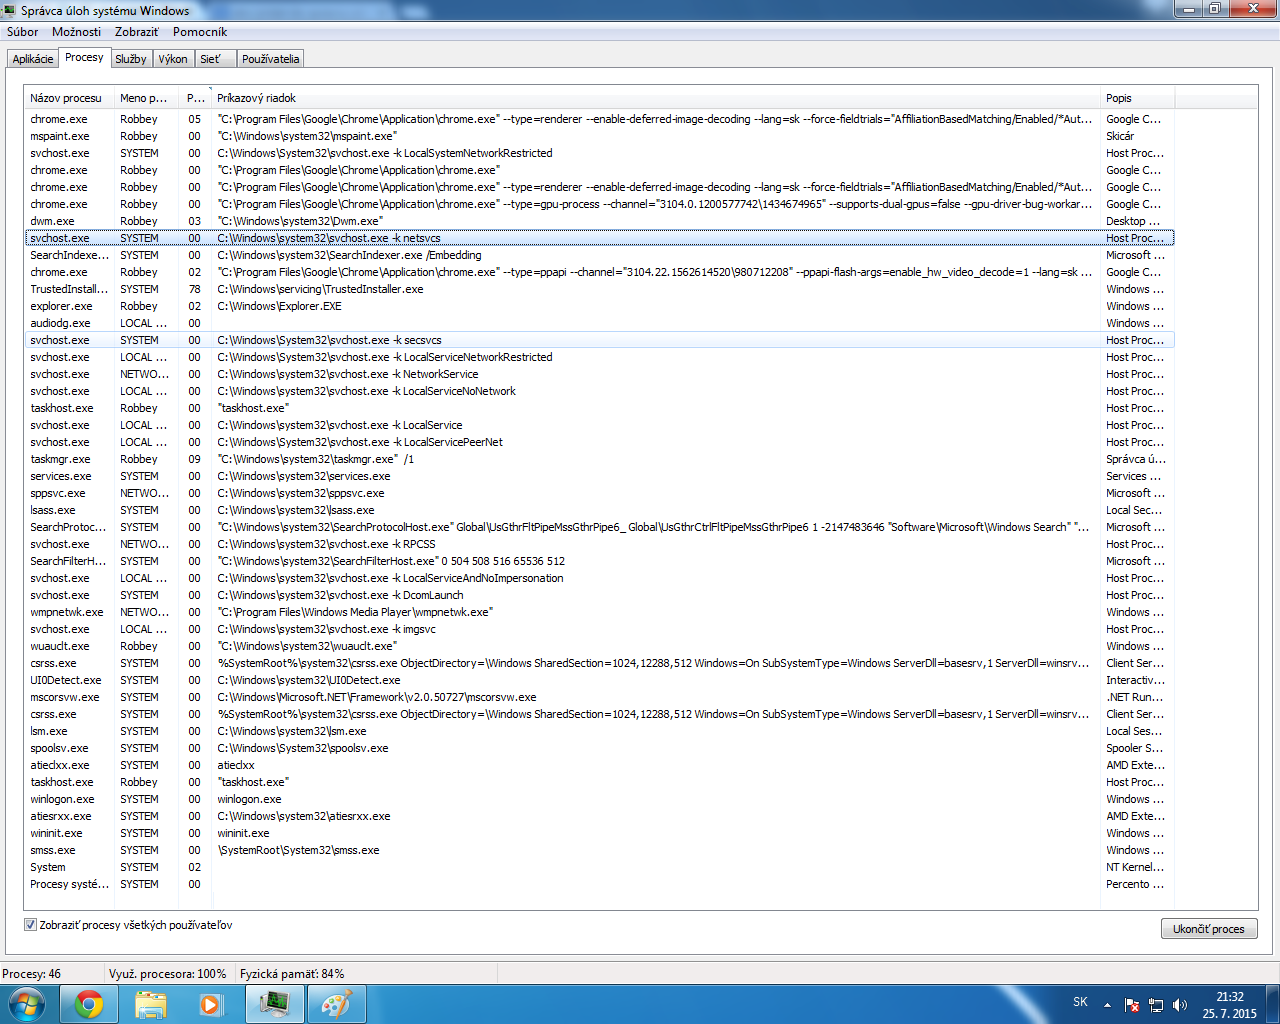Select the spoolsv.exe process row
This screenshot has width=1280, height=1024.
pyautogui.click(x=599, y=748)
